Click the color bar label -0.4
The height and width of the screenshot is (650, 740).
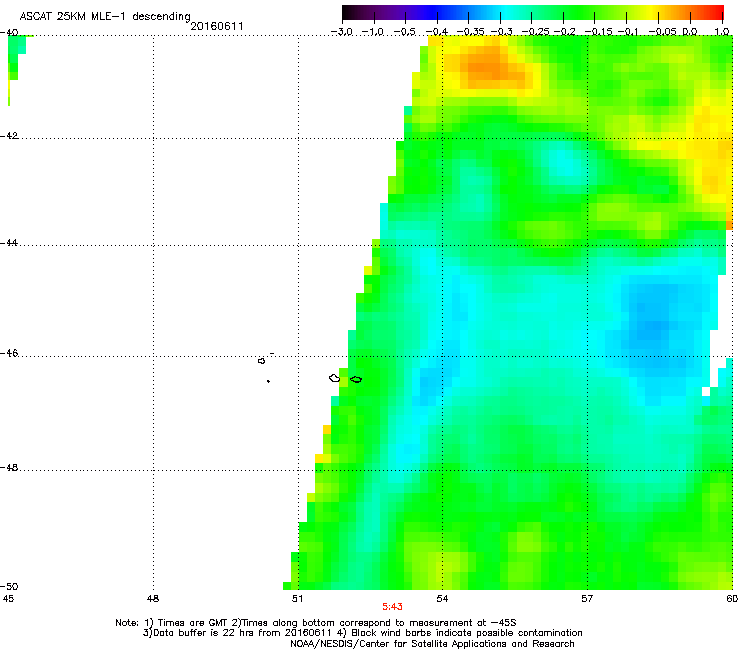pos(437,32)
